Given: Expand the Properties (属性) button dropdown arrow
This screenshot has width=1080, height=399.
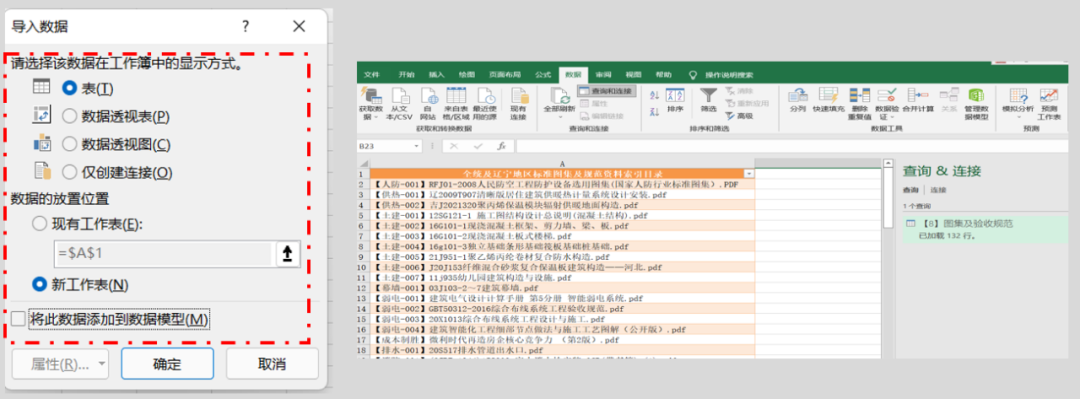Looking at the screenshot, I should coord(102,365).
